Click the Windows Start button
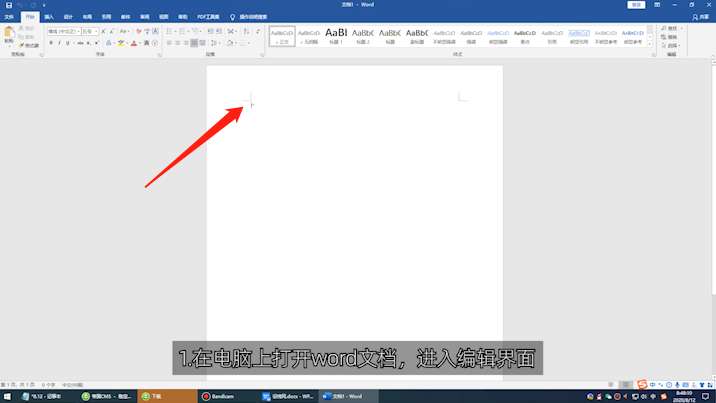The image size is (716, 403). pos(8,396)
